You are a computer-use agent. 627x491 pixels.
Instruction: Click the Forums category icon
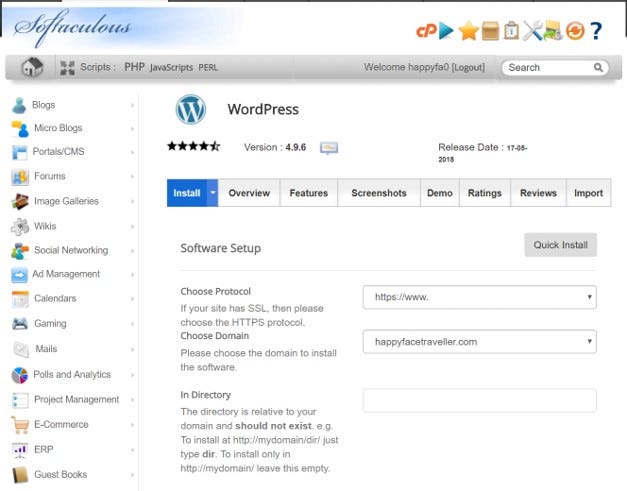(x=20, y=177)
